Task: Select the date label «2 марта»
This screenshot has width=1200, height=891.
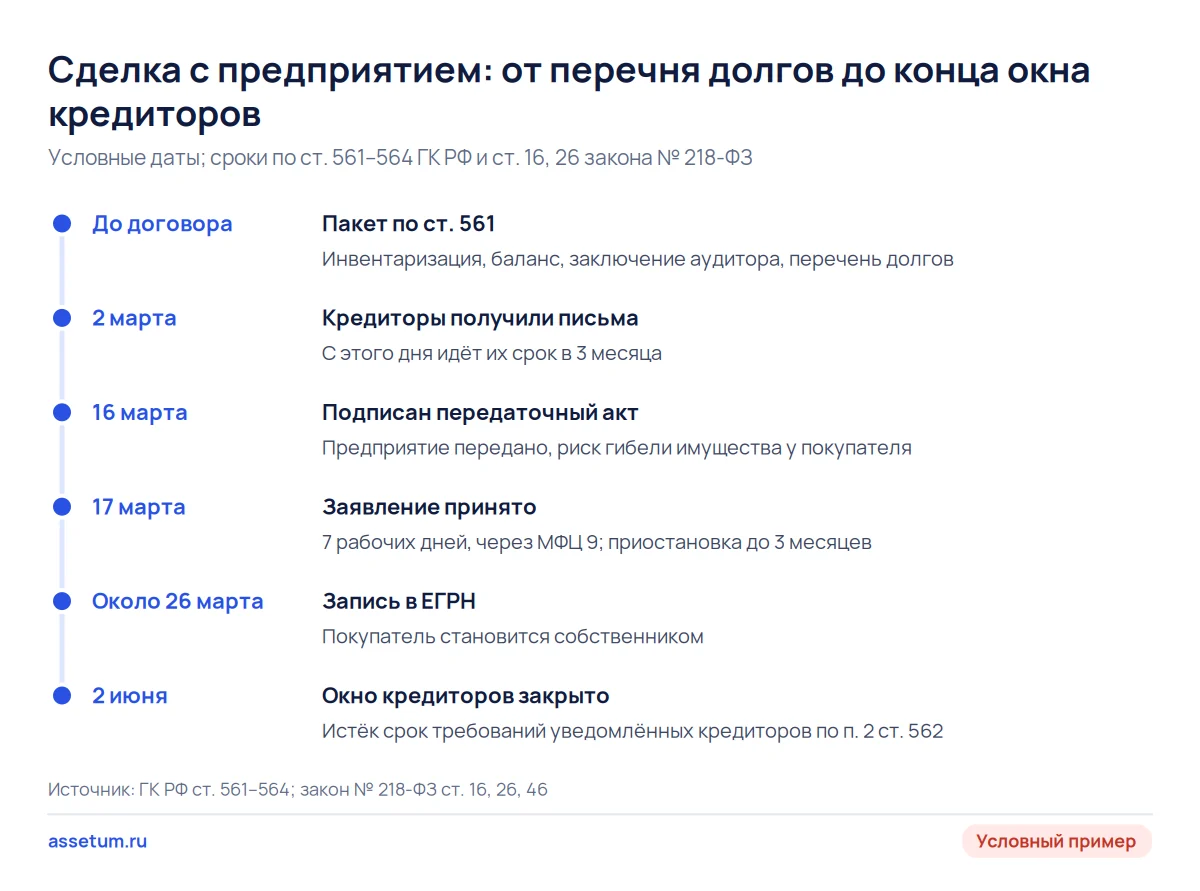Action: (134, 318)
